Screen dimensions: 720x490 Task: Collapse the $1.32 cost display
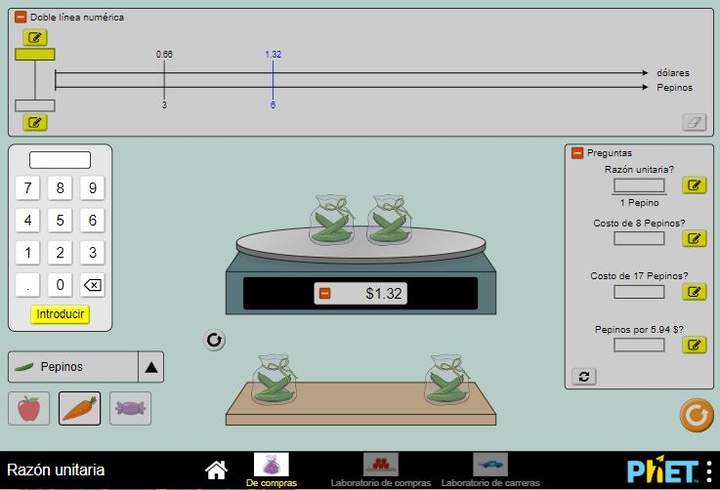324,293
